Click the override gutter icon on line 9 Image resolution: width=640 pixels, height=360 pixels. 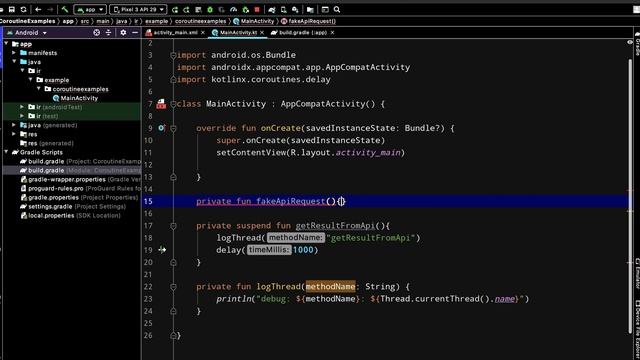161,128
